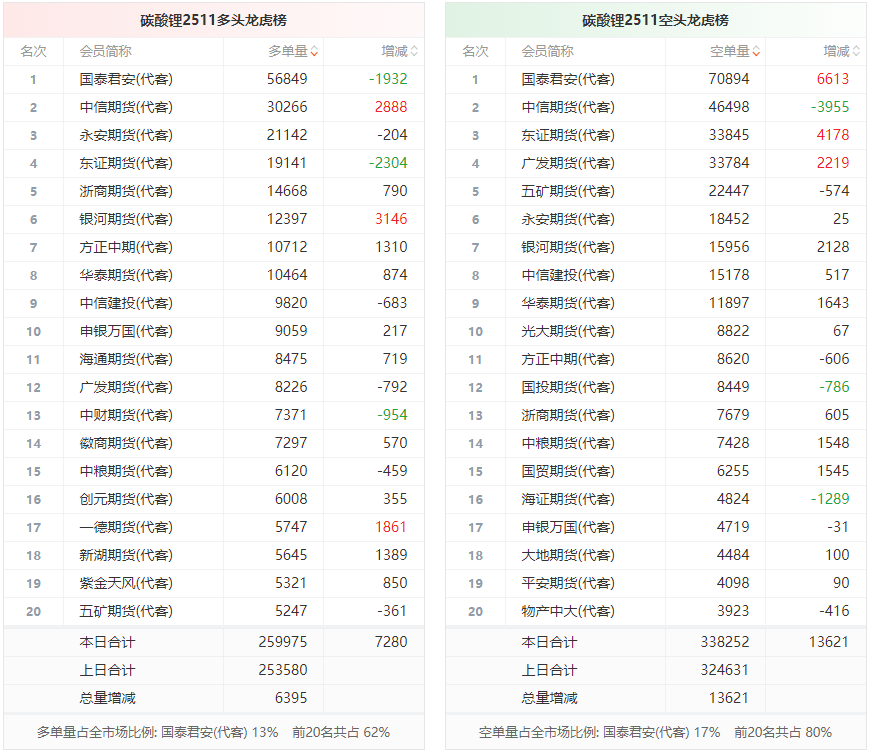Image resolution: width=870 pixels, height=753 pixels.
Task: Click red change value 6613
Action: coord(833,79)
